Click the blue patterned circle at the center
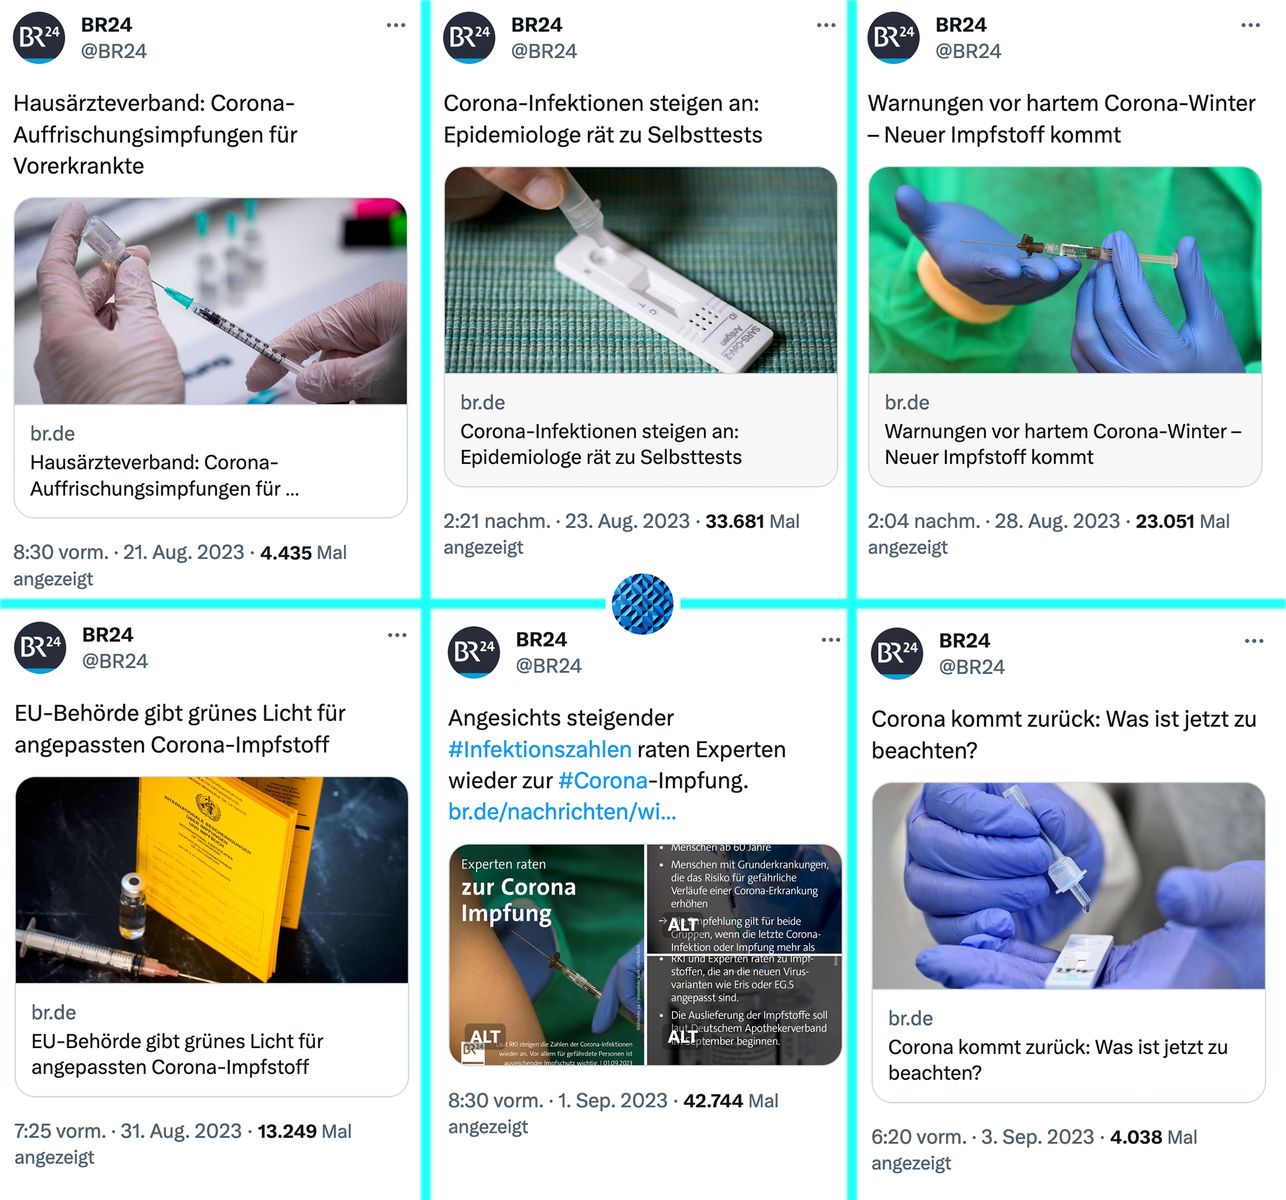This screenshot has width=1286, height=1200. click(642, 603)
